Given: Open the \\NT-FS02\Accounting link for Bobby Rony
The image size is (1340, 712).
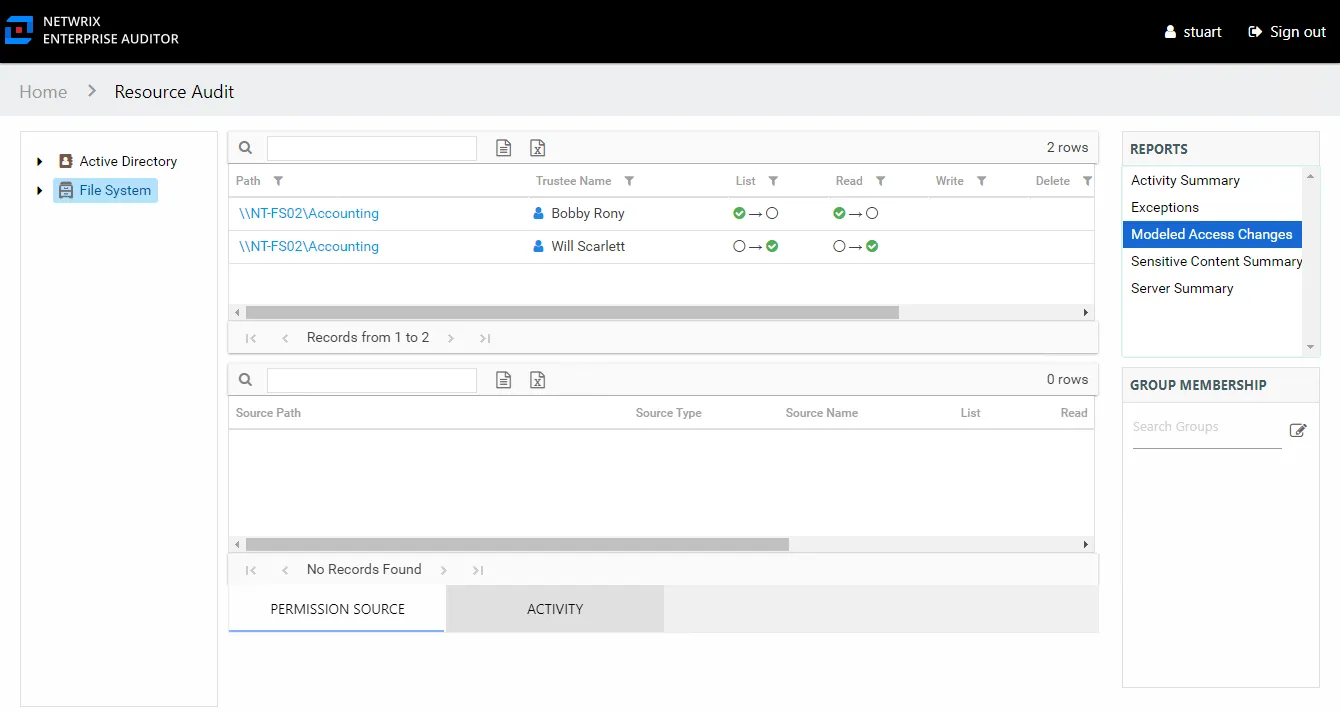Looking at the screenshot, I should (309, 213).
